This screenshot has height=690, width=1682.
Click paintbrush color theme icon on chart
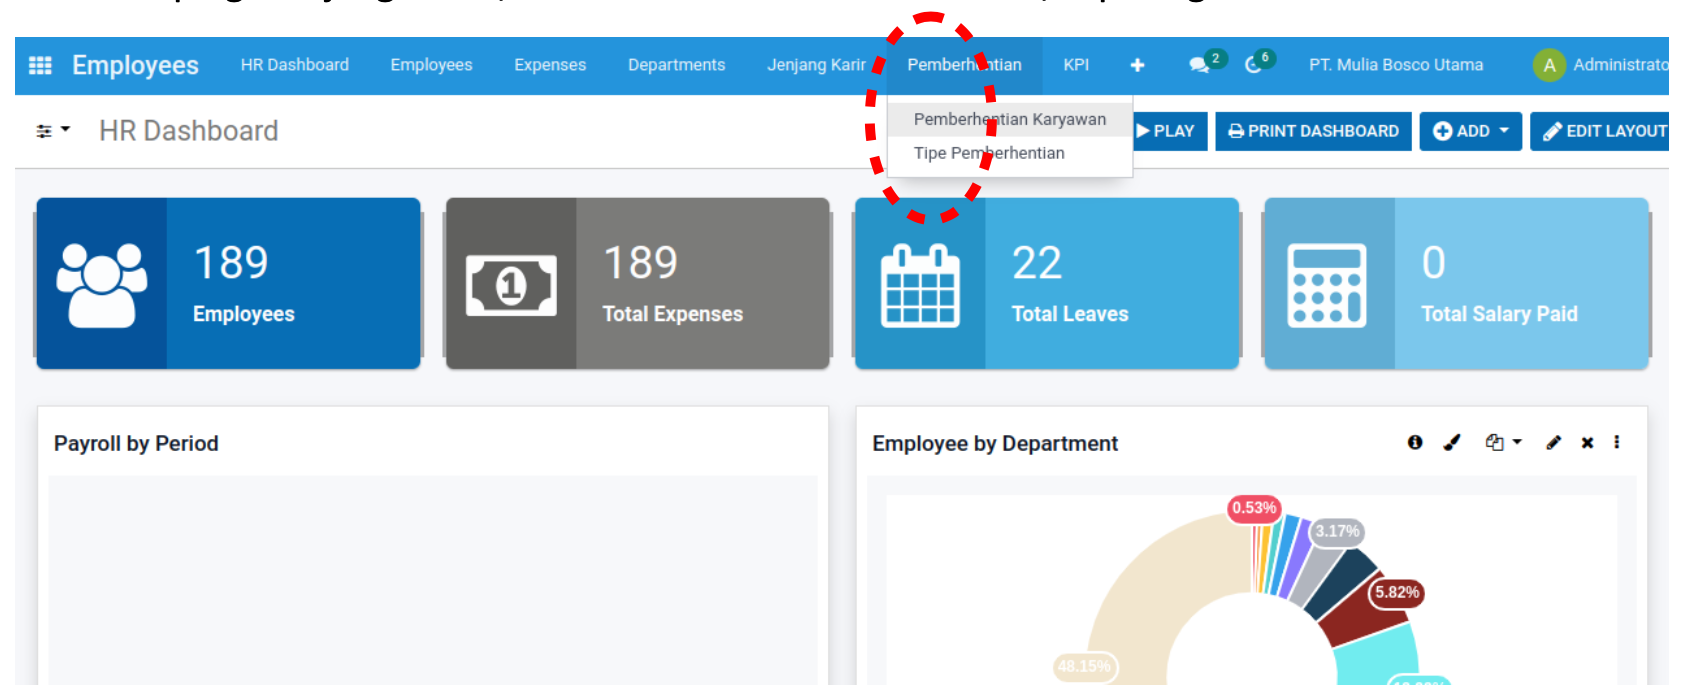1452,442
